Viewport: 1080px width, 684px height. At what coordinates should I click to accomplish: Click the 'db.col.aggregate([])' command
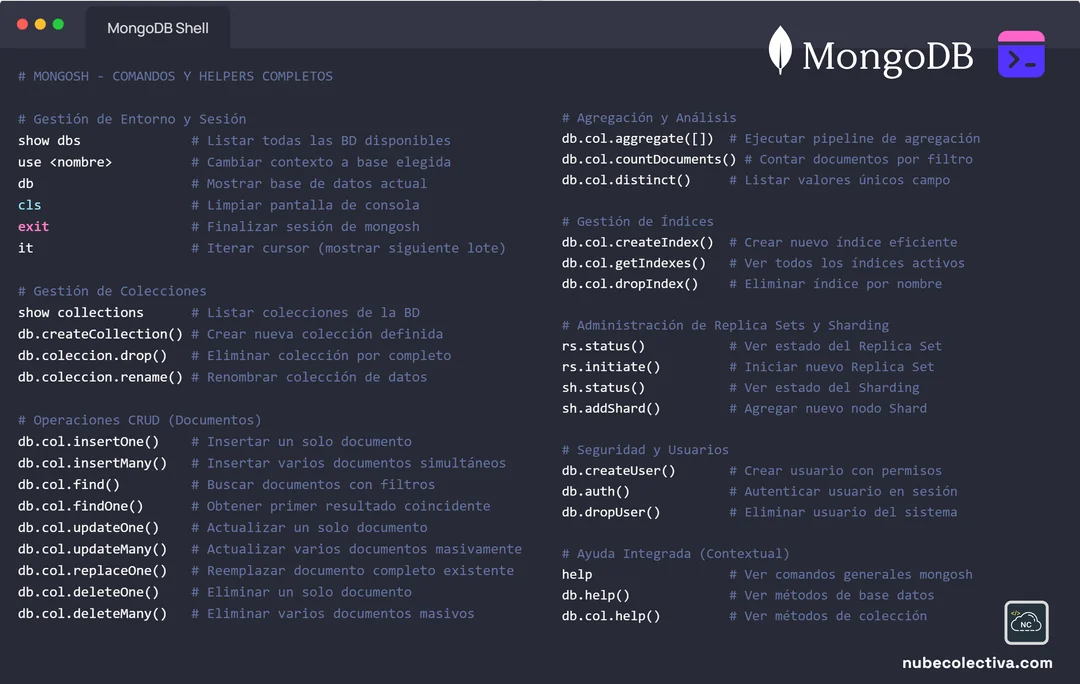638,138
